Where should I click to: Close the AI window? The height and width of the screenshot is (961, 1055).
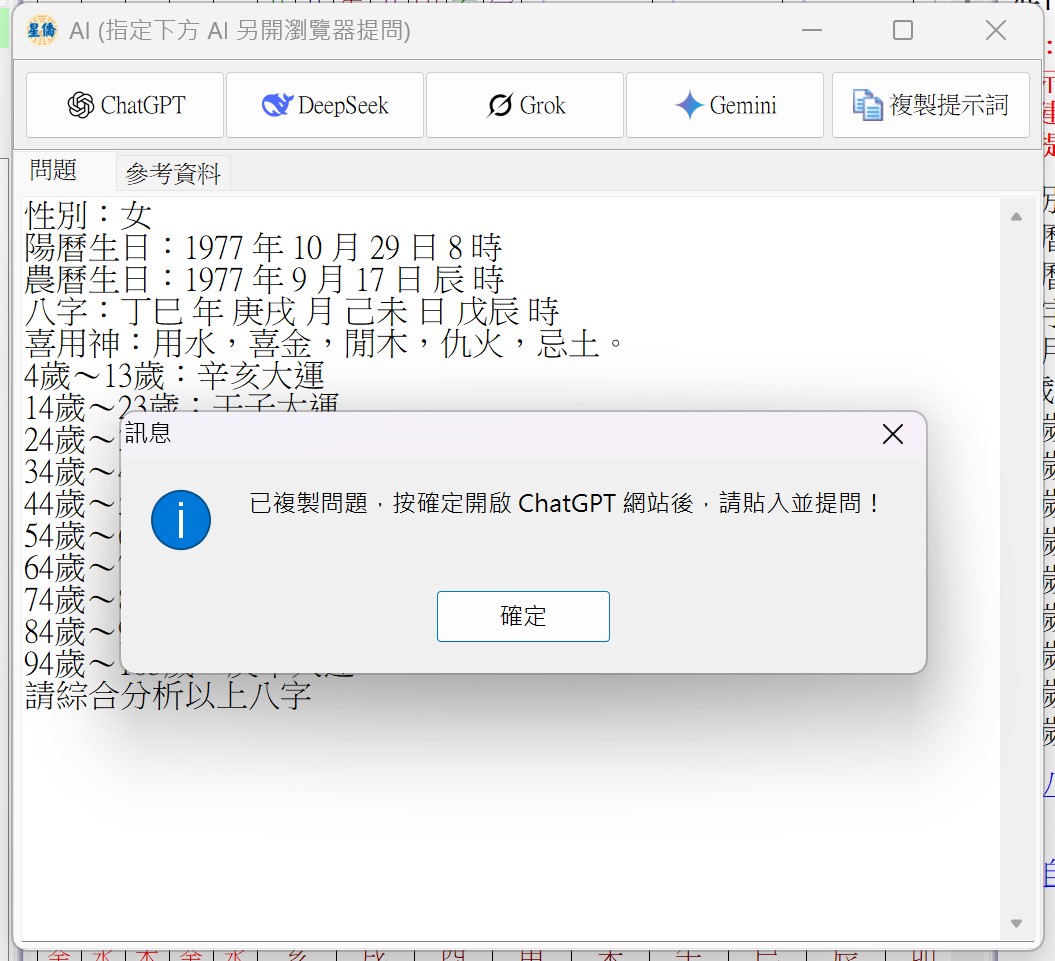[995, 31]
